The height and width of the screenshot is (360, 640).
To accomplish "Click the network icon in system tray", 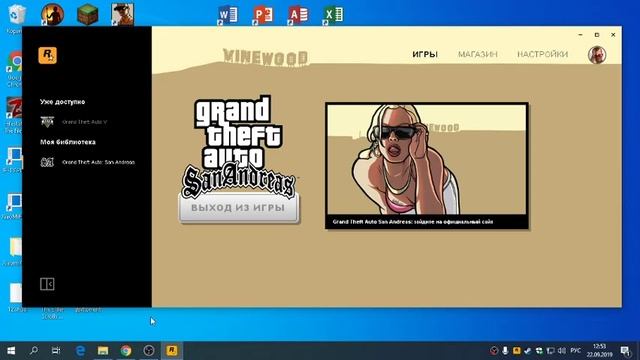I will pyautogui.click(x=551, y=351).
